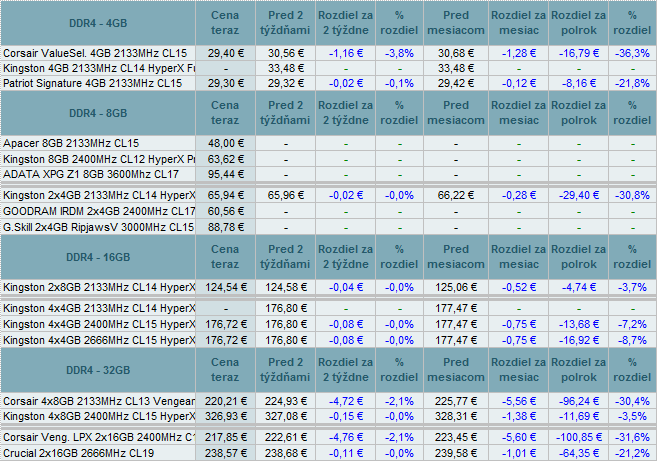Select the -96,24 € half-year difference
This screenshot has width=657, height=461.
coord(579,401)
